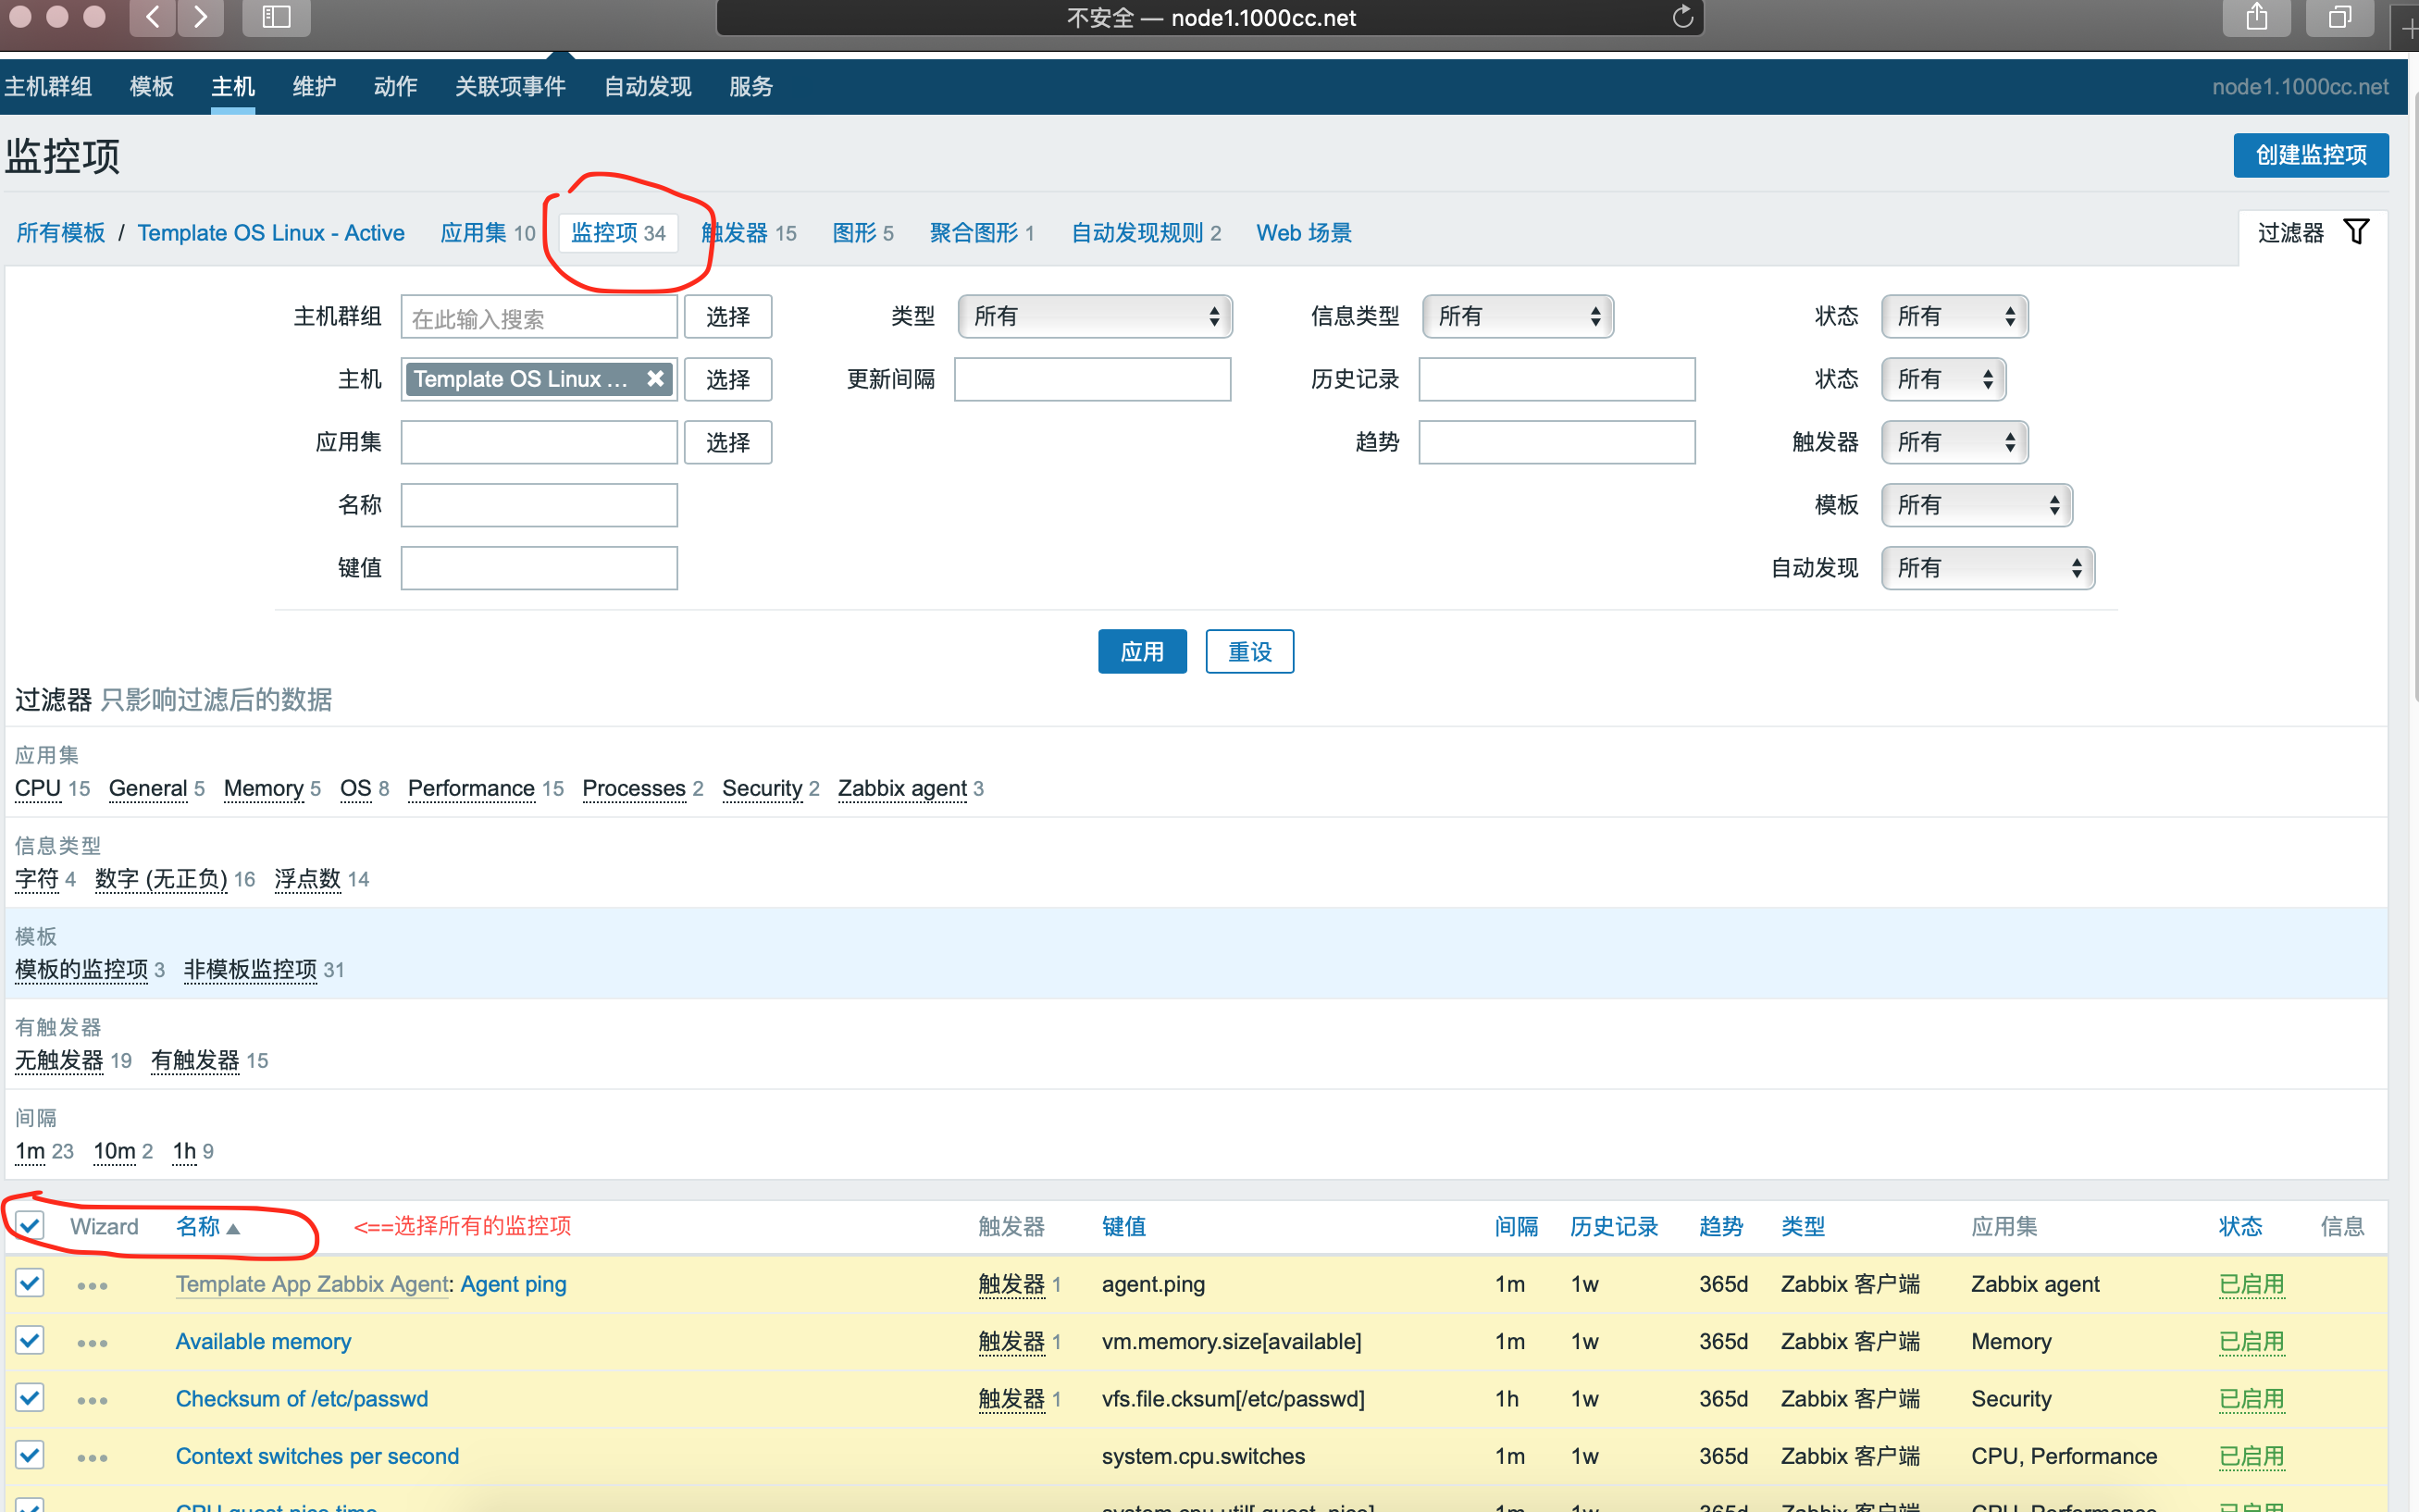Screen dimensions: 2419x1512
Task: Click the browser share icon
Action: [2256, 17]
